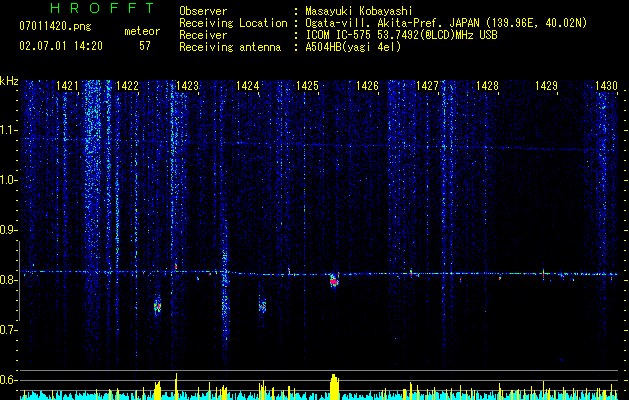Click the Receiver field label

click(x=203, y=35)
